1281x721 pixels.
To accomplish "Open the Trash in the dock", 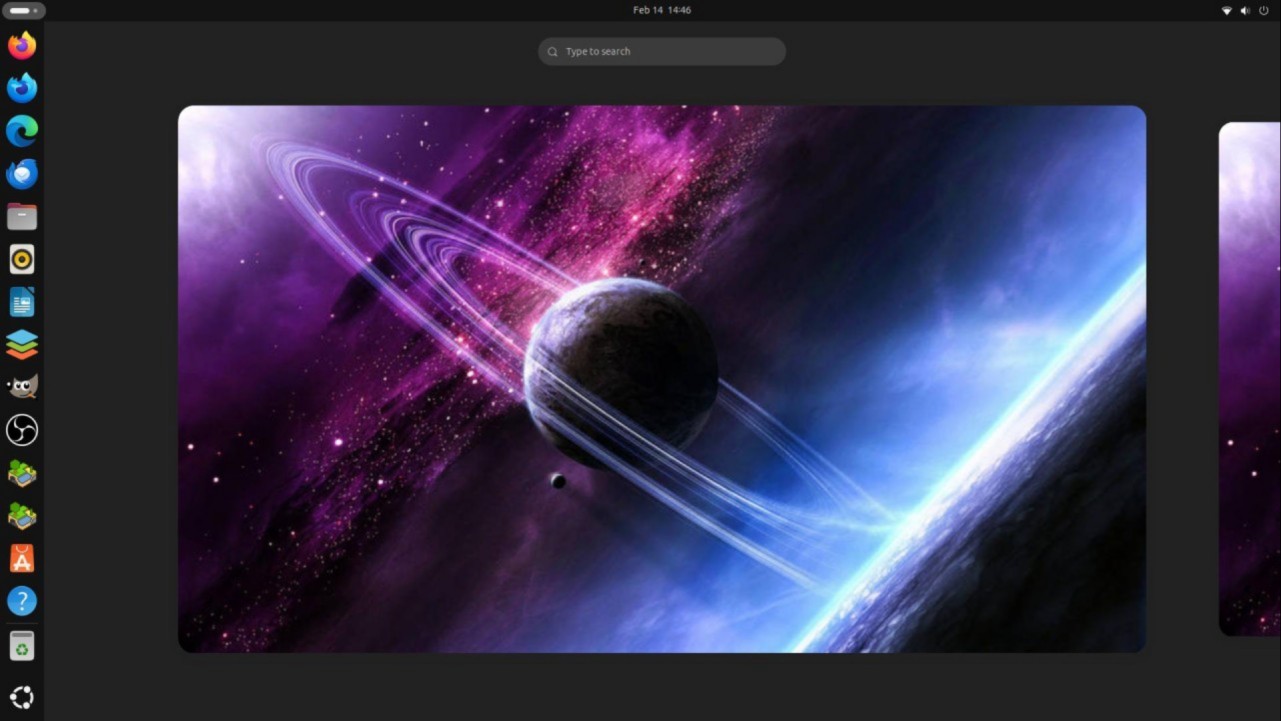I will [22, 646].
